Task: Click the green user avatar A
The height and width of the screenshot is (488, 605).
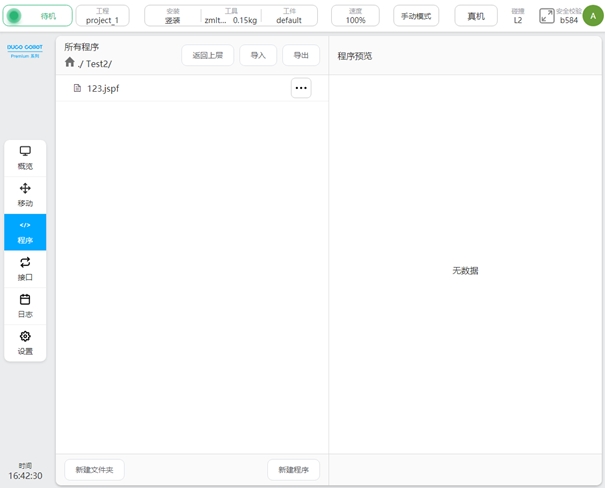Action: (593, 15)
